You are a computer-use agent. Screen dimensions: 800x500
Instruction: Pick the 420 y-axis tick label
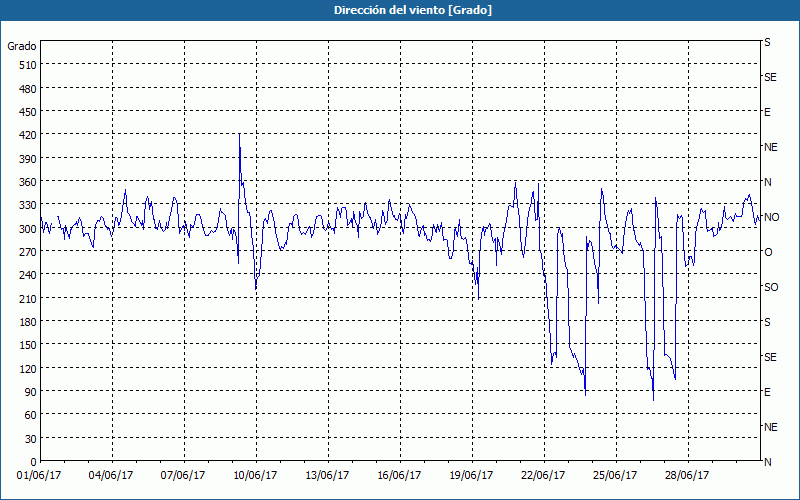[x=28, y=136]
